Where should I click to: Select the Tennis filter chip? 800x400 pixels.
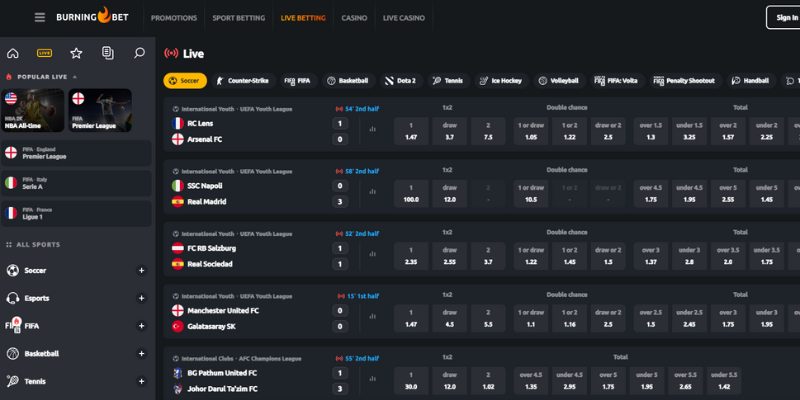pyautogui.click(x=449, y=81)
